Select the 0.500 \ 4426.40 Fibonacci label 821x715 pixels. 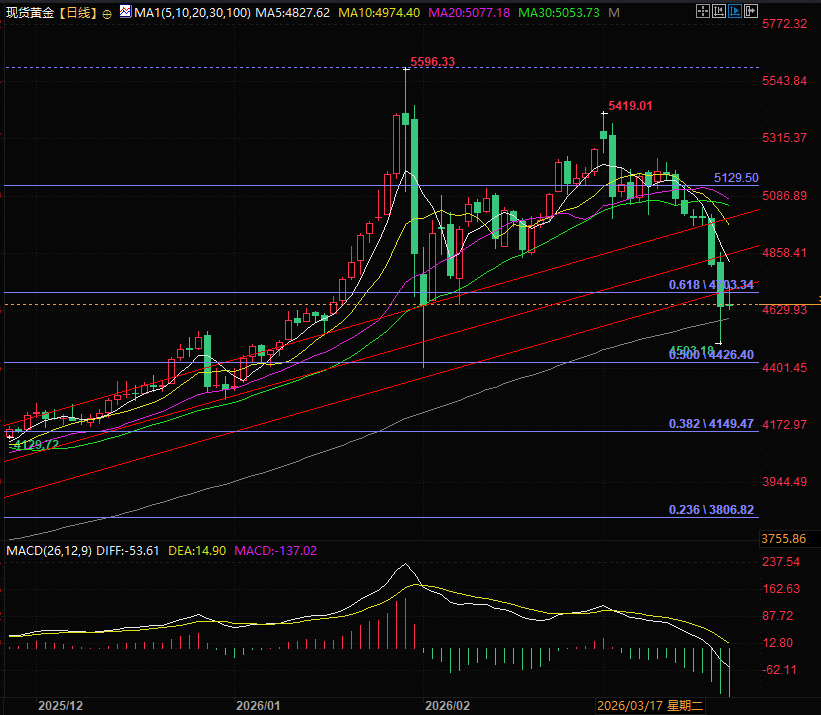[x=711, y=355]
